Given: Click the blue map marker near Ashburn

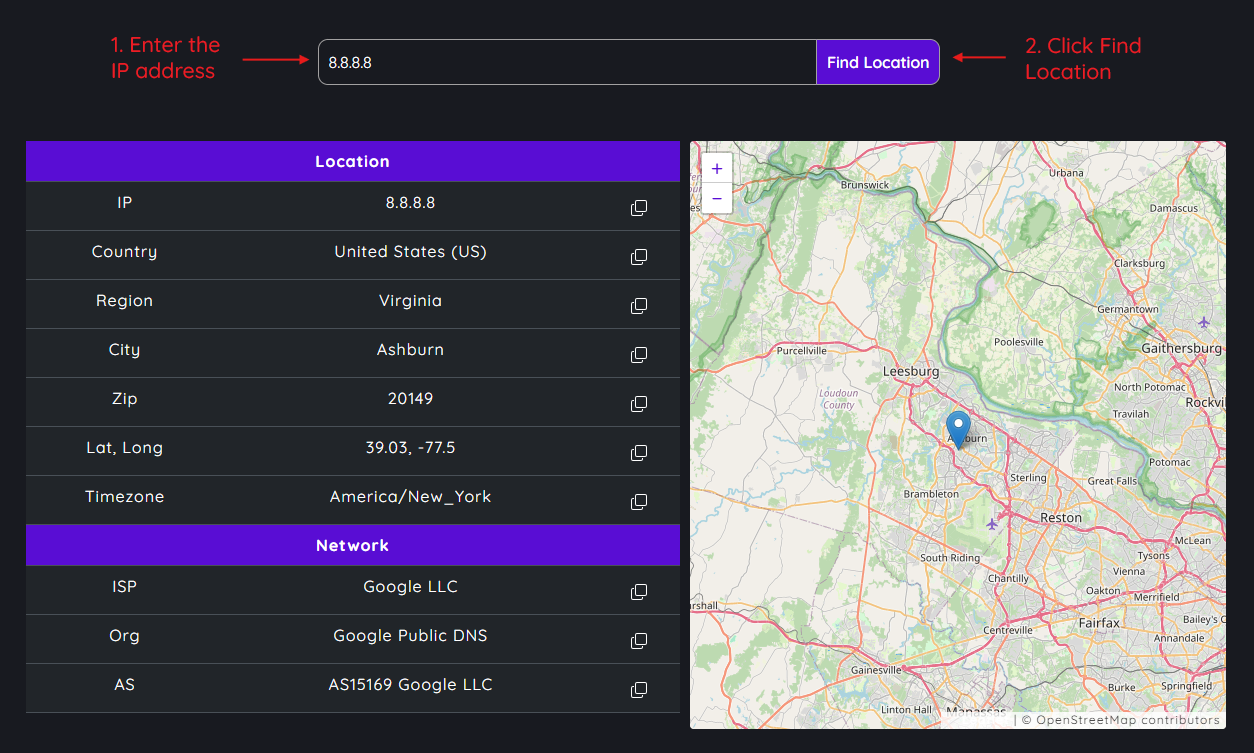Looking at the screenshot, I should point(958,425).
